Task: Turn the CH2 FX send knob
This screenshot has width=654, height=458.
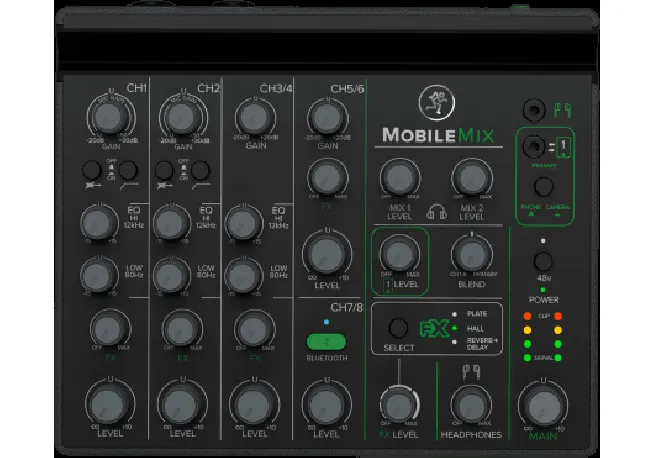Action: click(x=182, y=329)
